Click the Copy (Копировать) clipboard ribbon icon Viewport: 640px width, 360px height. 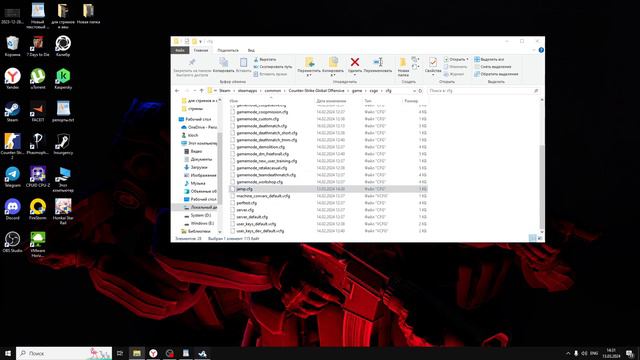point(223,62)
